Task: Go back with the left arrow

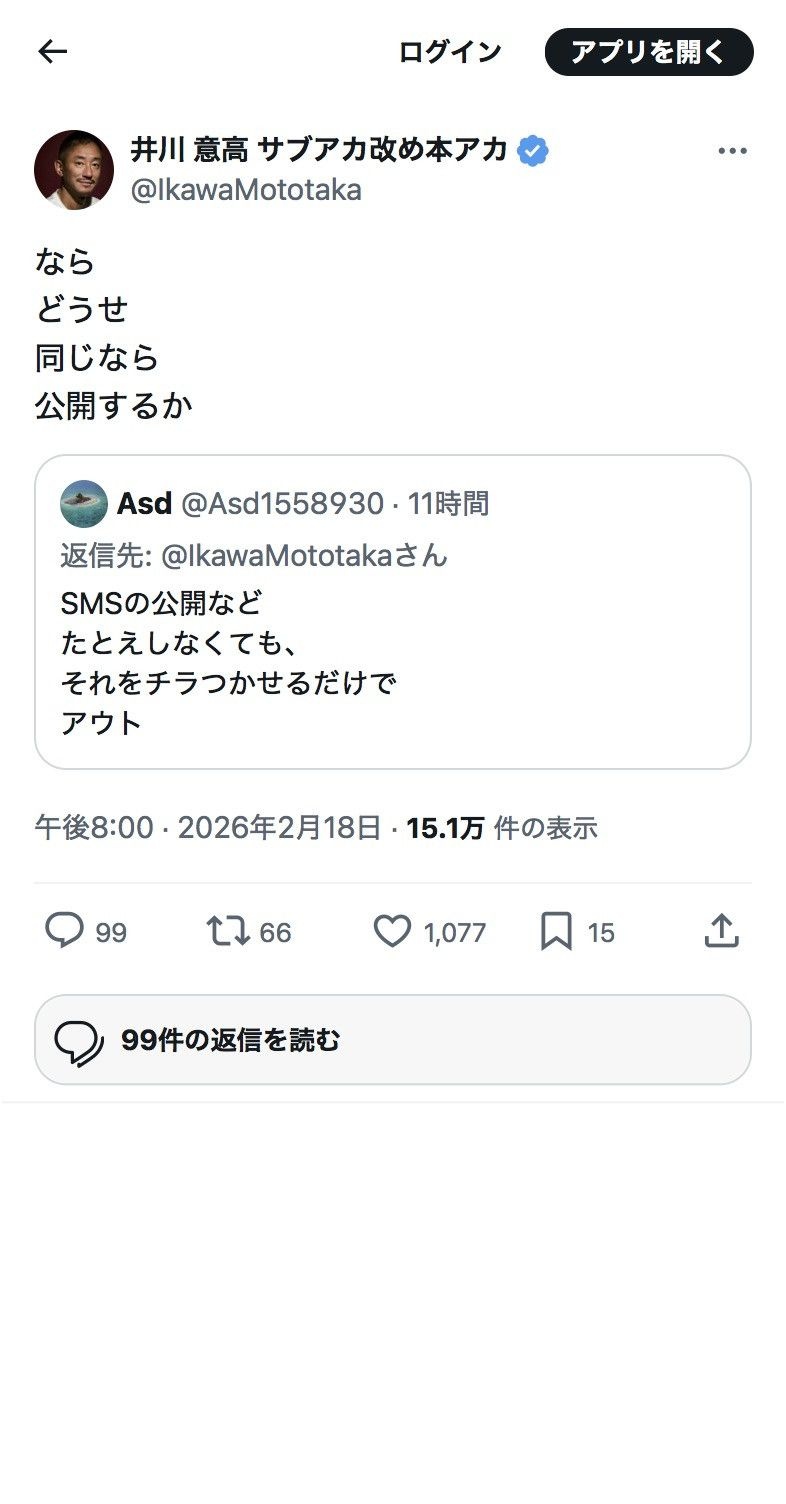Action: pos(52,52)
